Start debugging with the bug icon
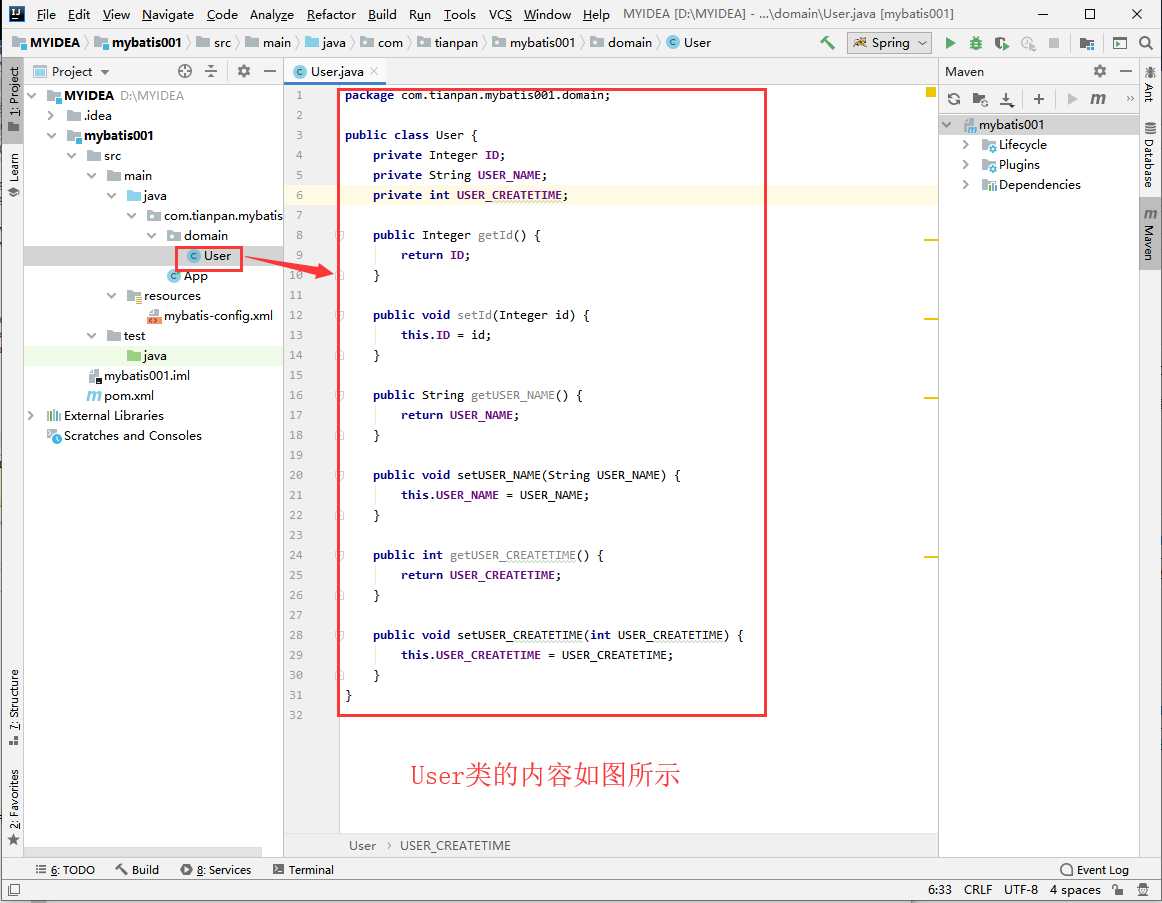The image size is (1162, 903). pyautogui.click(x=975, y=43)
